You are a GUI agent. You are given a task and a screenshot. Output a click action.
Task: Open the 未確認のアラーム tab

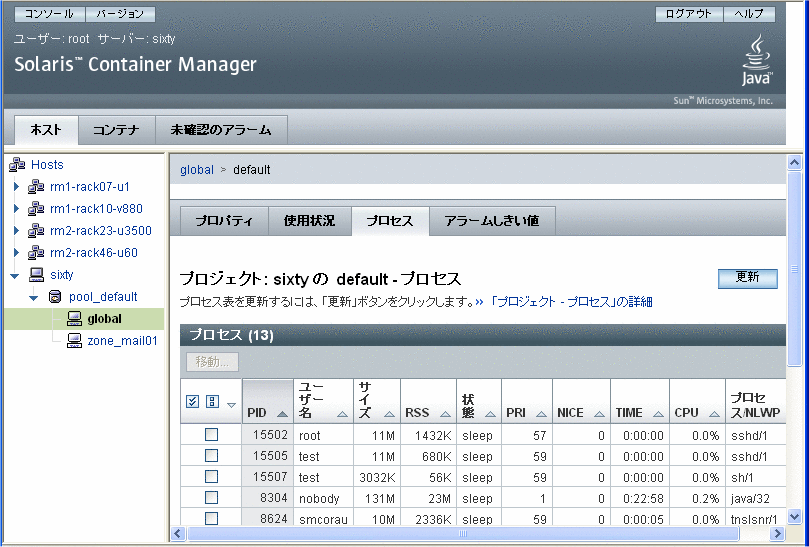click(x=221, y=130)
